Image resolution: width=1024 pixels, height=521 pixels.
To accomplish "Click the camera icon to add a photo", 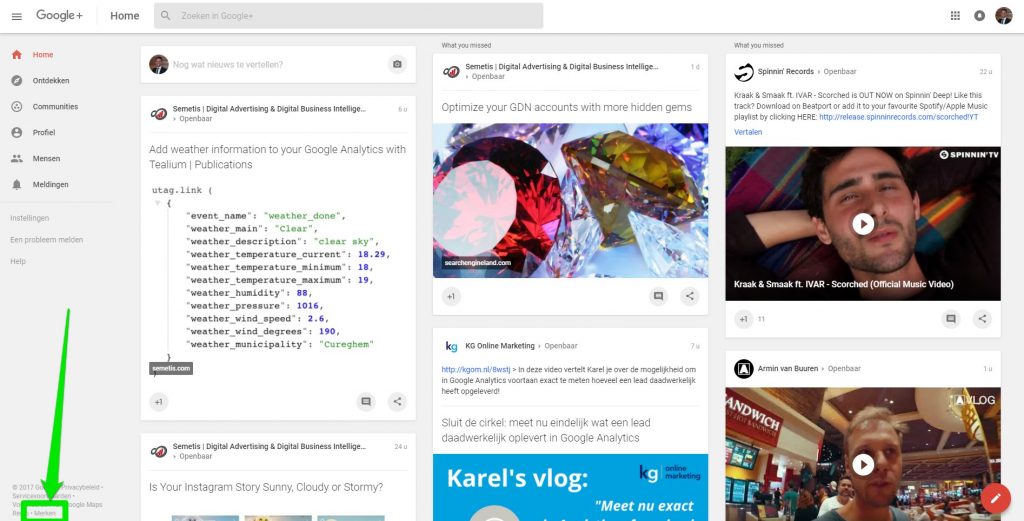I will click(396, 64).
